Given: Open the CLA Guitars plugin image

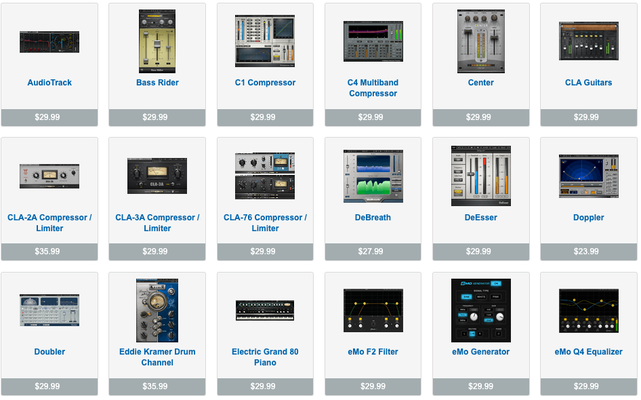Looking at the screenshot, I should 589,41.
